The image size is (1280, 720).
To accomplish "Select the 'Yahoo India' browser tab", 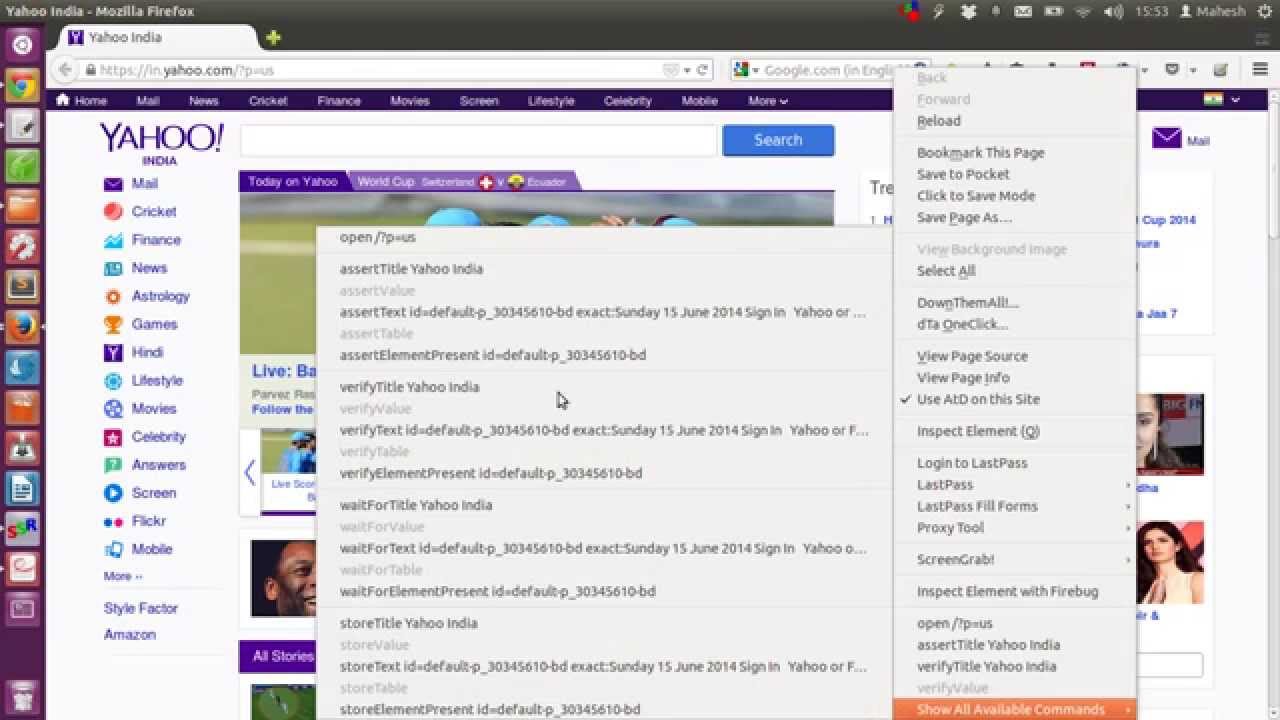I will [156, 37].
